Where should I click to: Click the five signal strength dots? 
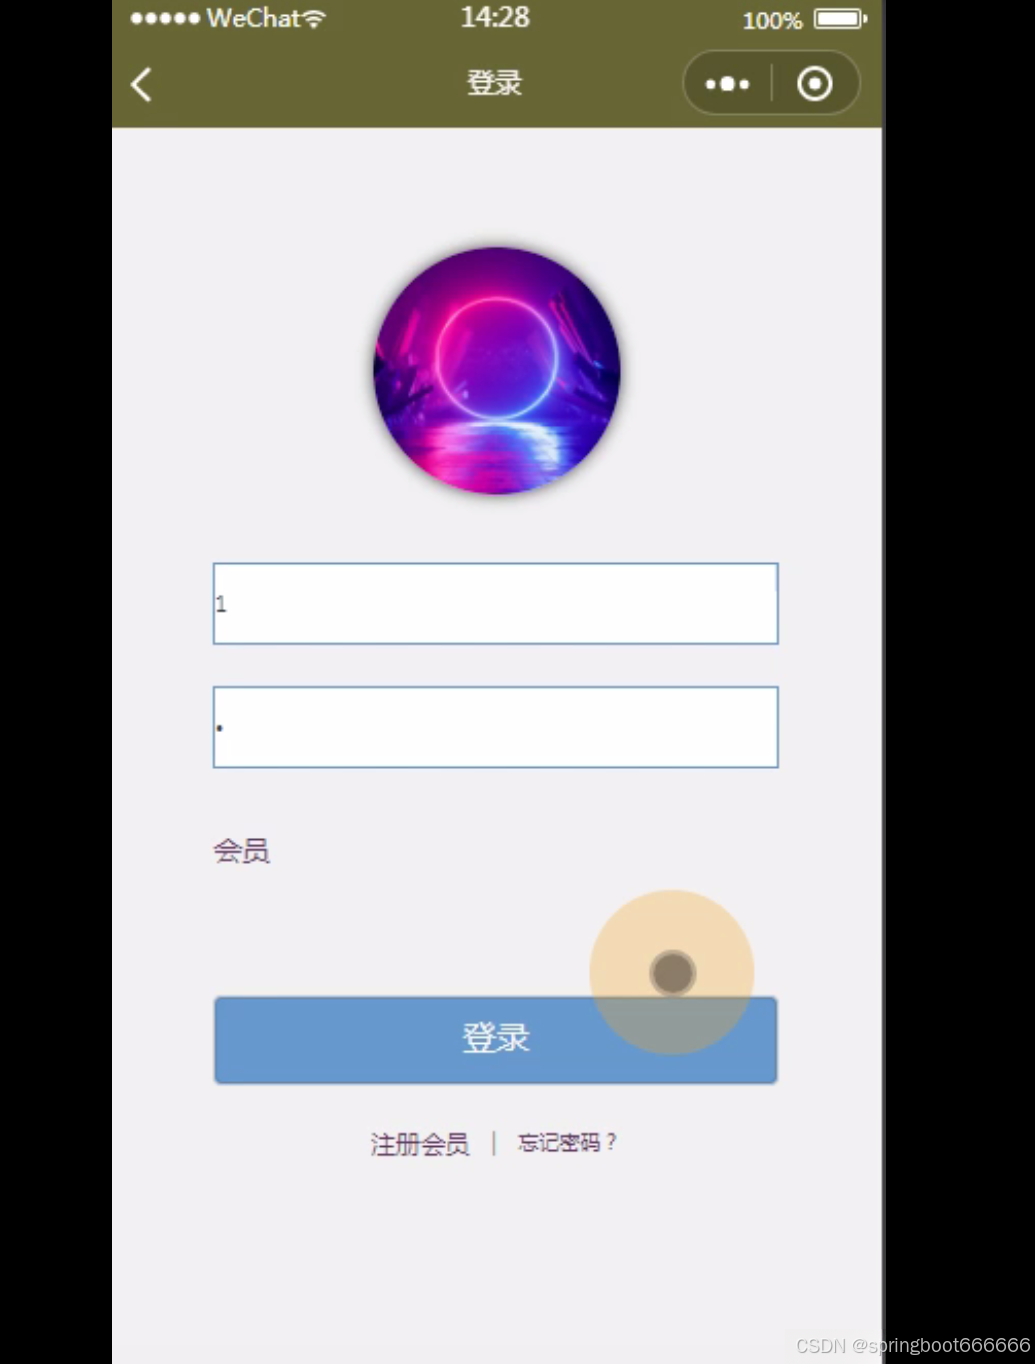point(165,19)
